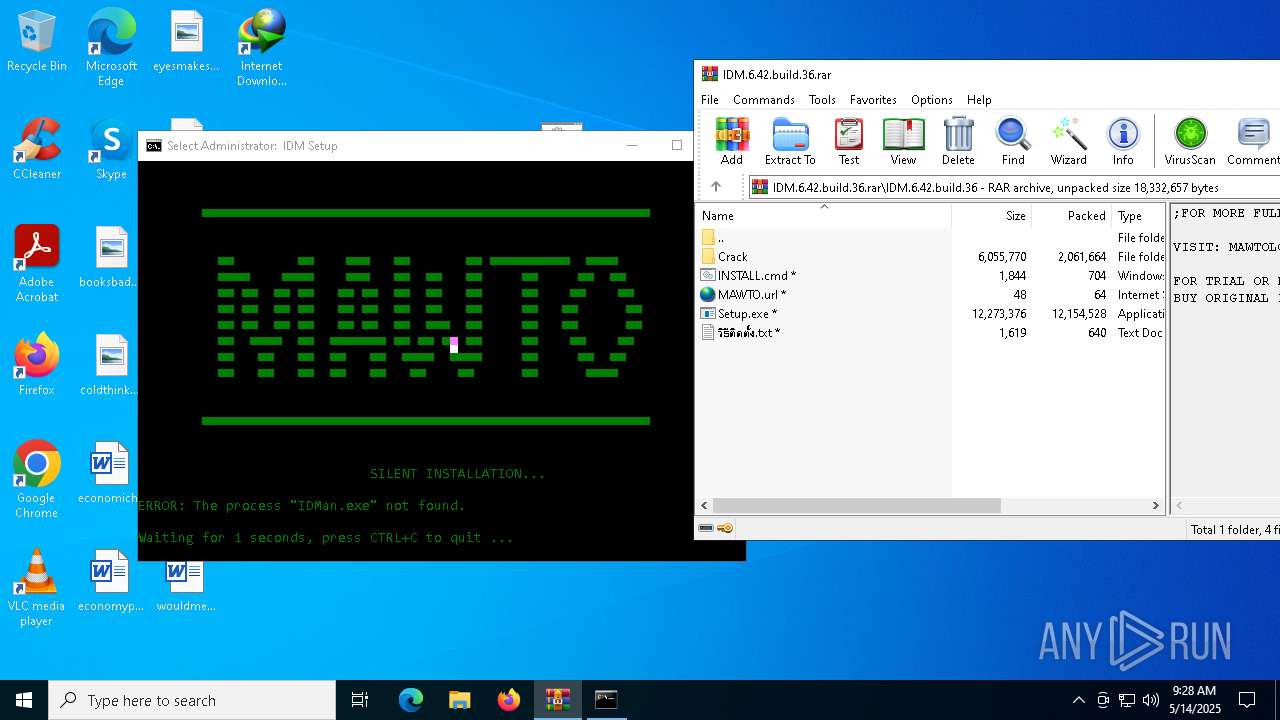
Task: Open Google Chrome desktop shortcut
Action: pyautogui.click(x=37, y=479)
